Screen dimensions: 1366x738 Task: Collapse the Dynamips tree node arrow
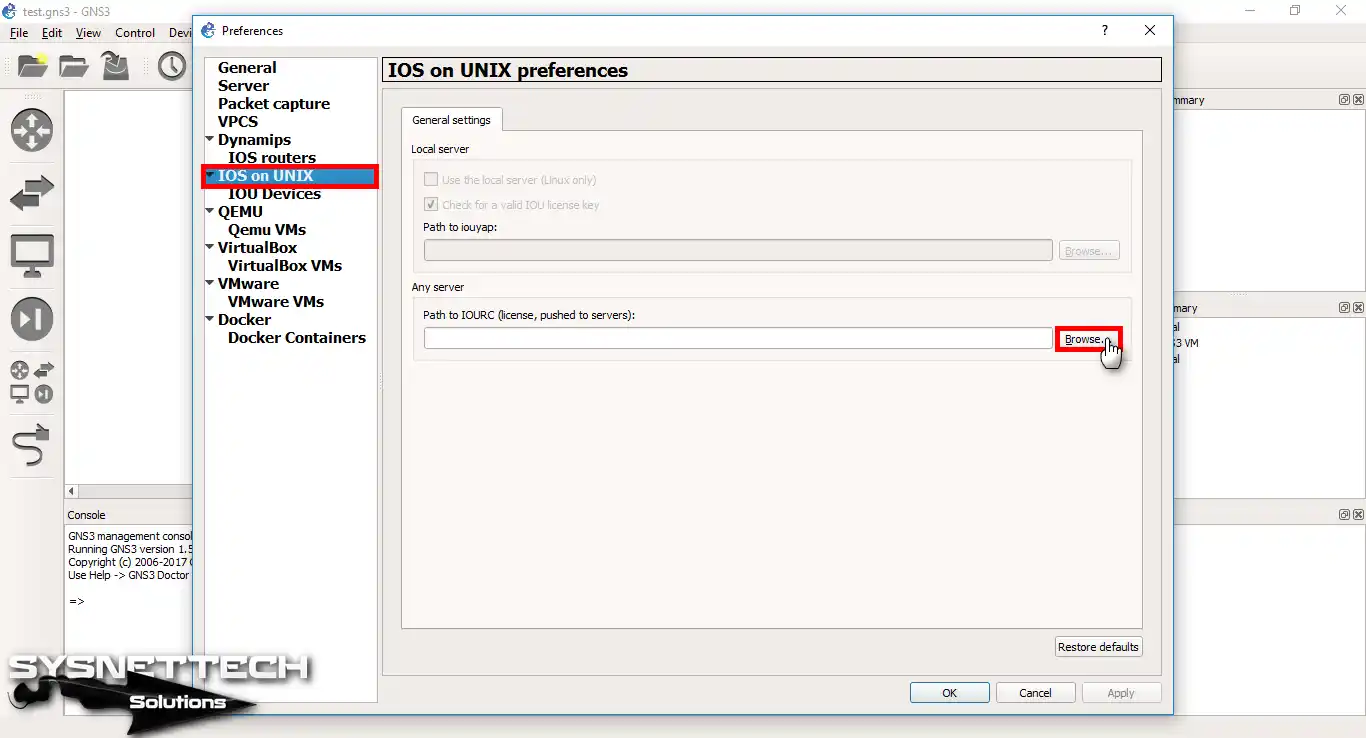(x=210, y=139)
